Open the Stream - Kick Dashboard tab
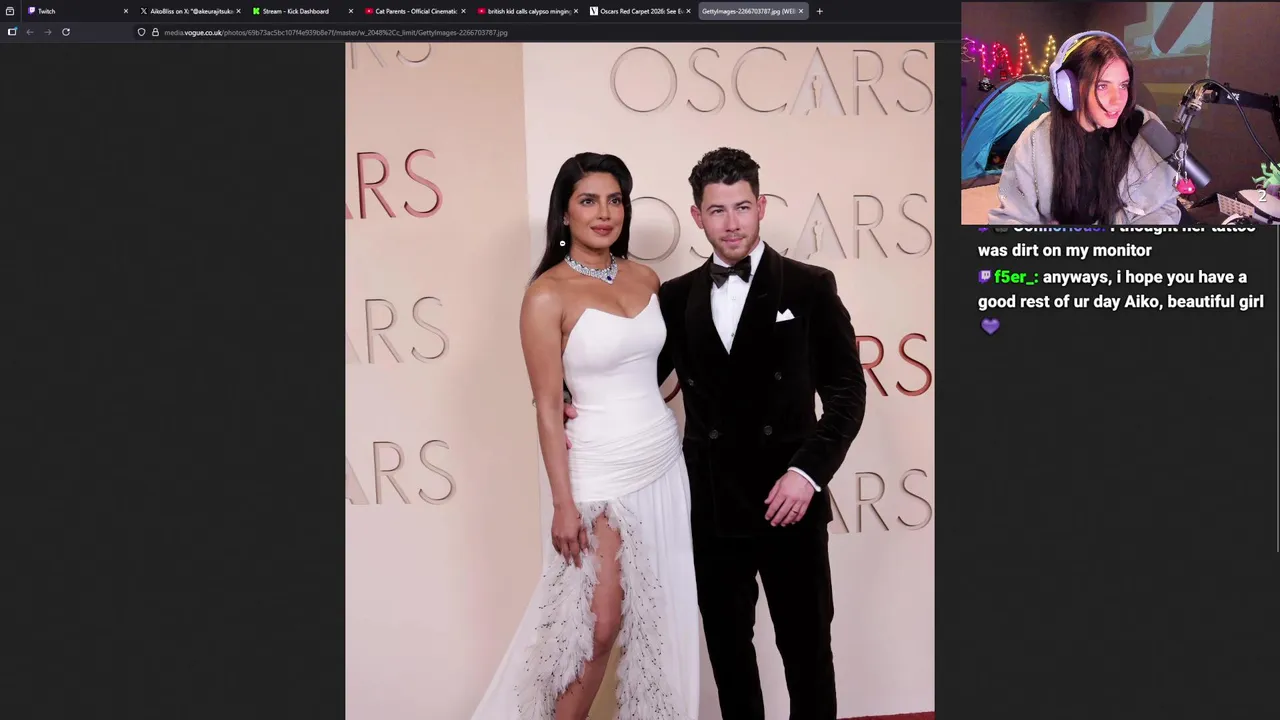The width and height of the screenshot is (1280, 720). [303, 11]
